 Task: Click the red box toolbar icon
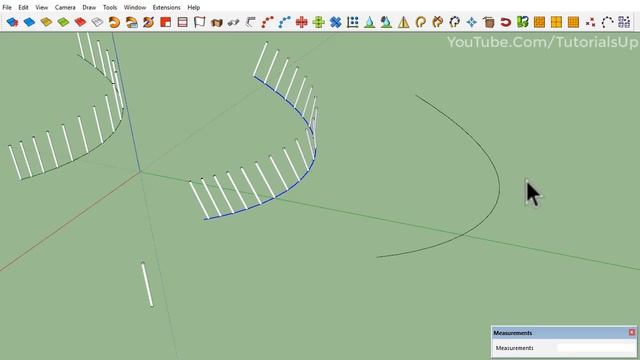tap(80, 22)
